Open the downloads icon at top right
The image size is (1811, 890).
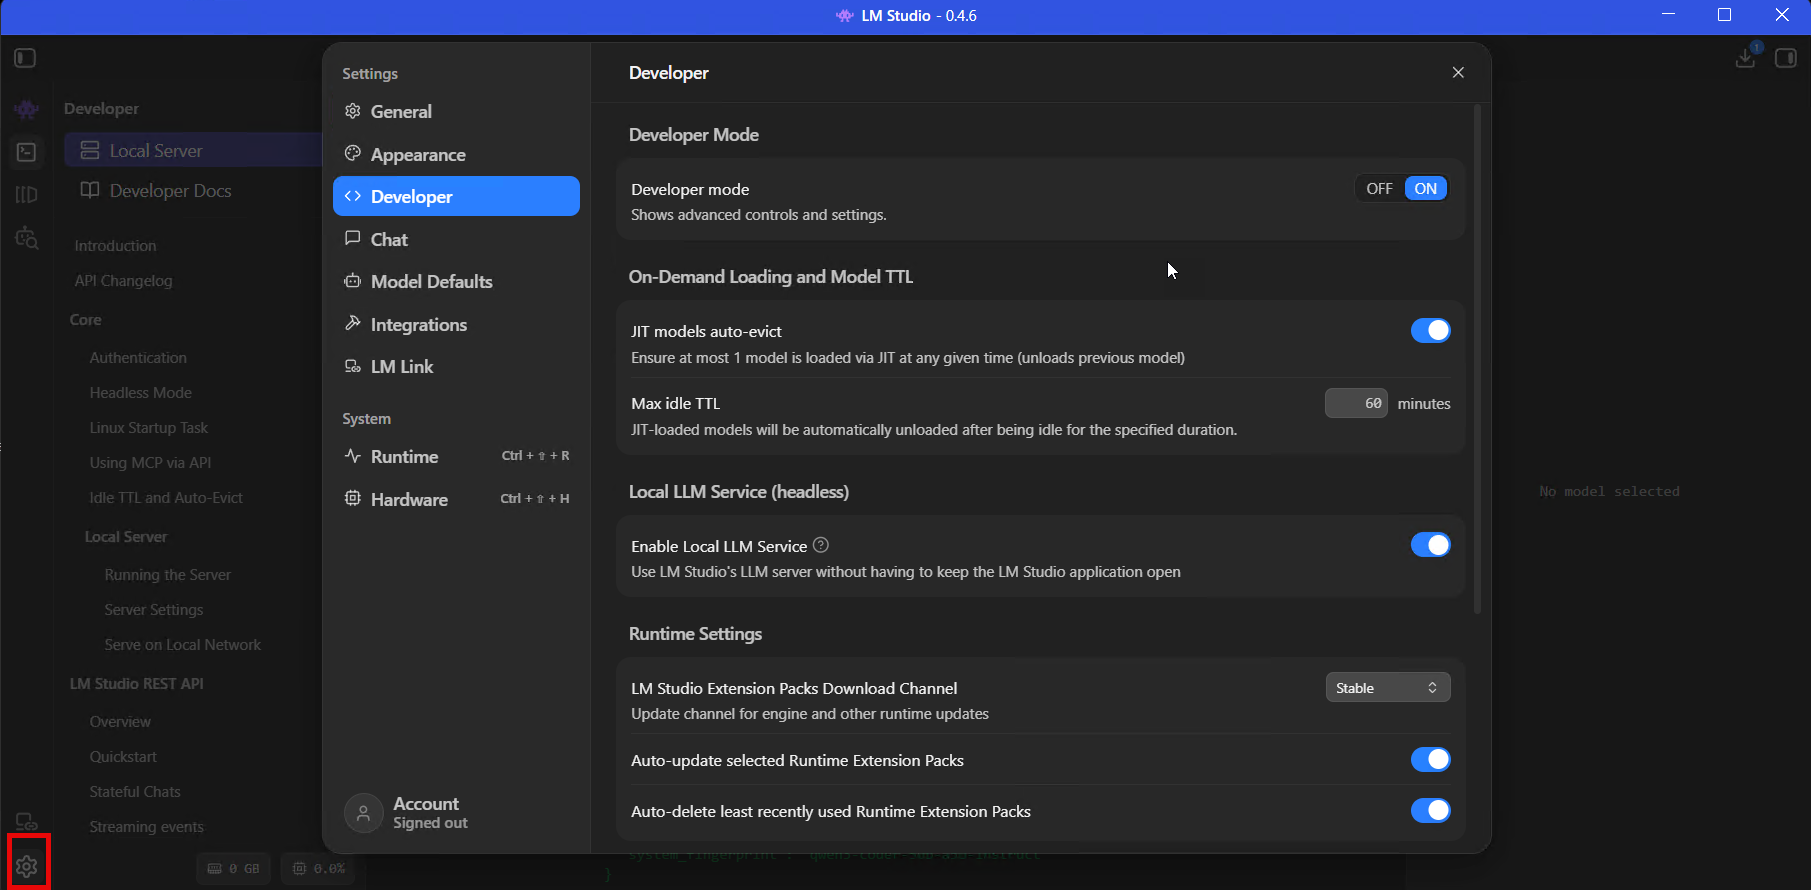point(1746,57)
